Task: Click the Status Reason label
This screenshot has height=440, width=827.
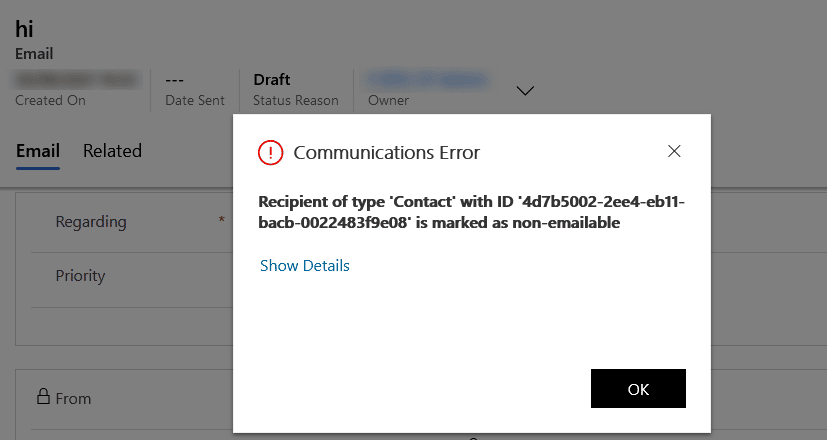Action: tap(295, 100)
